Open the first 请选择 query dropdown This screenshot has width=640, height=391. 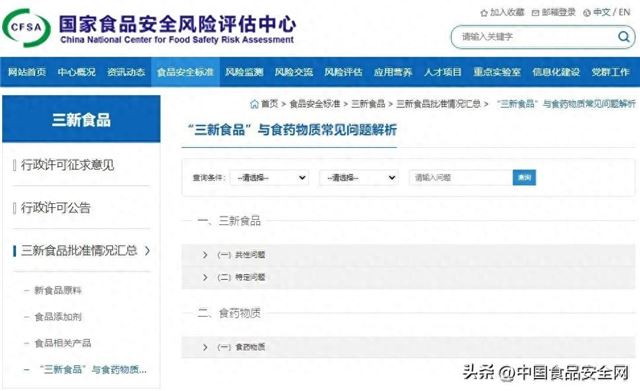[269, 178]
